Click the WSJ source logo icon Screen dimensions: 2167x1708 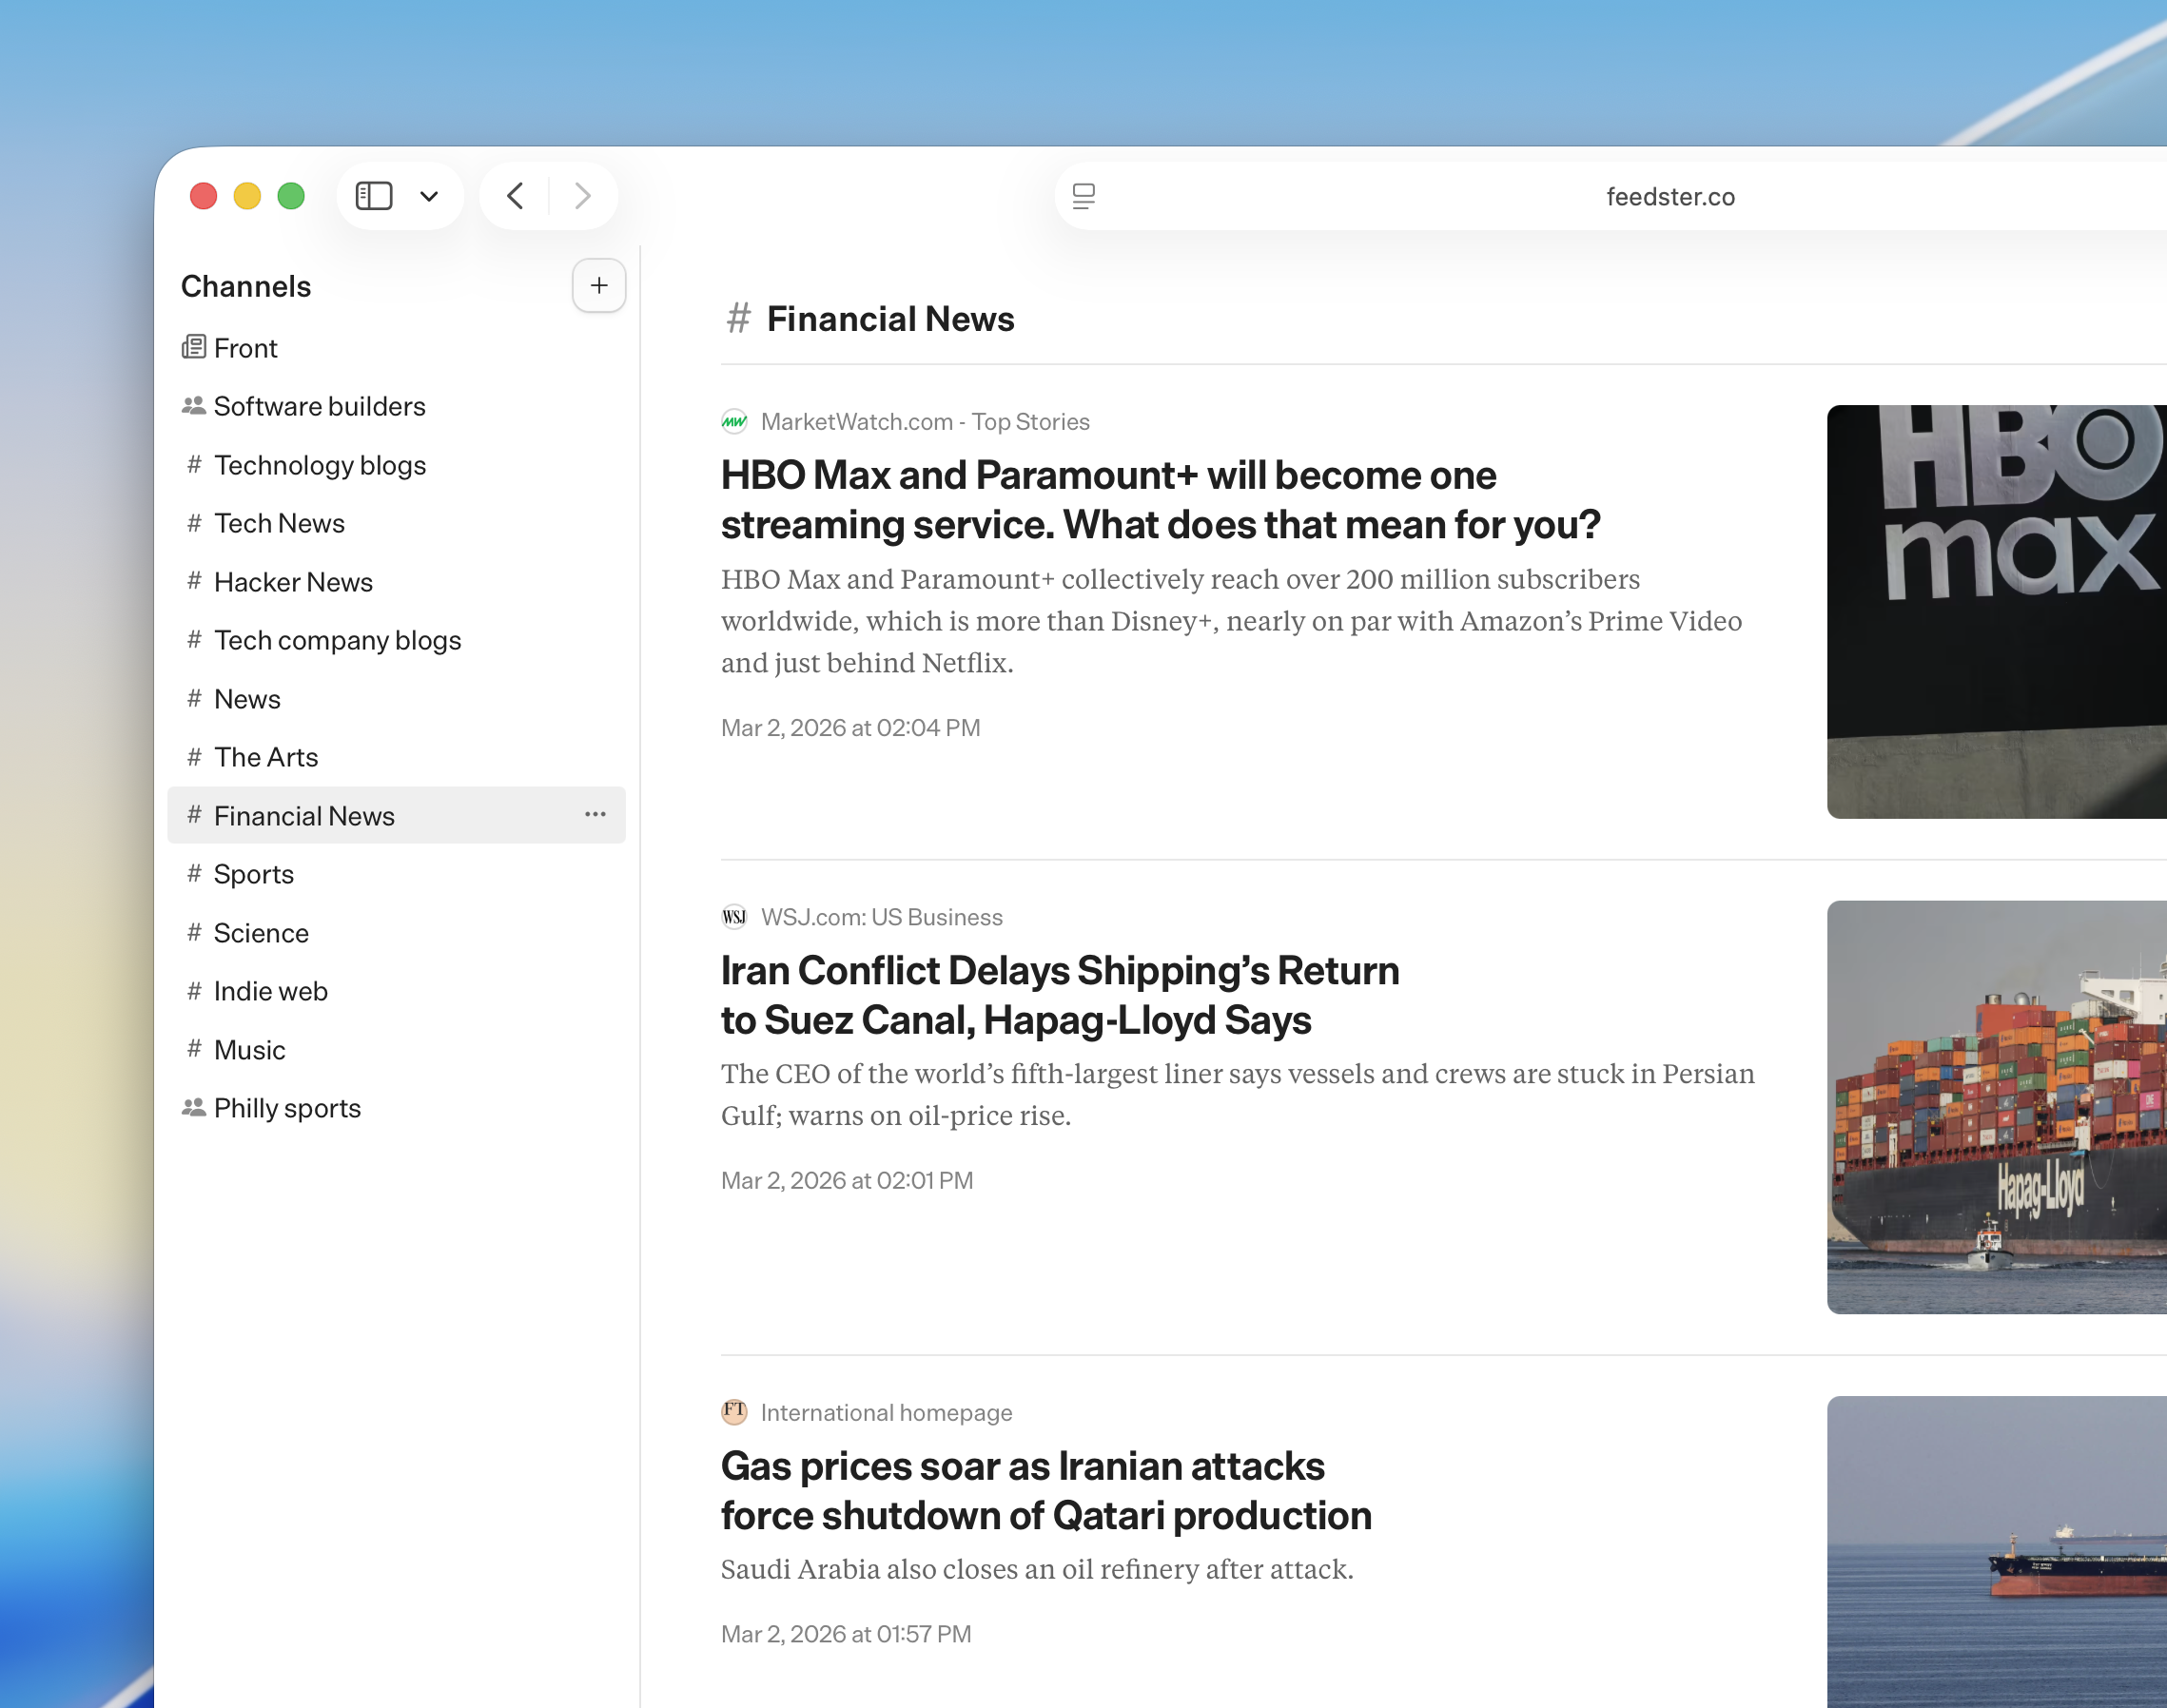(734, 917)
